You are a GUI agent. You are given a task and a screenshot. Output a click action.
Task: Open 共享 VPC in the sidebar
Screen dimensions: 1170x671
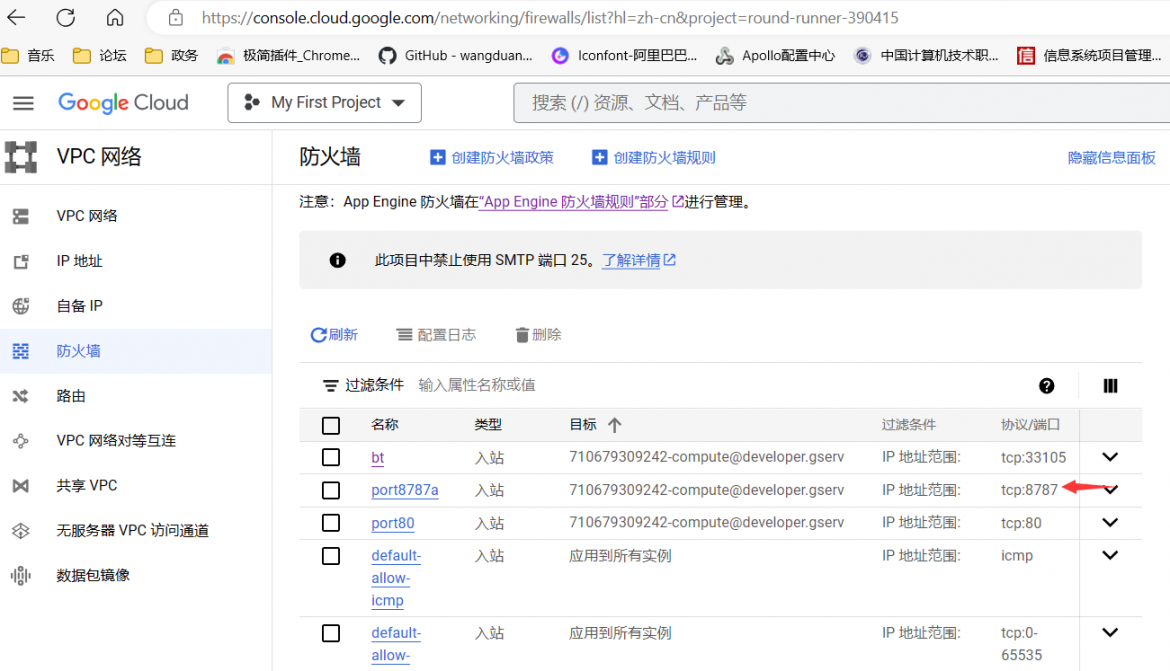(87, 486)
